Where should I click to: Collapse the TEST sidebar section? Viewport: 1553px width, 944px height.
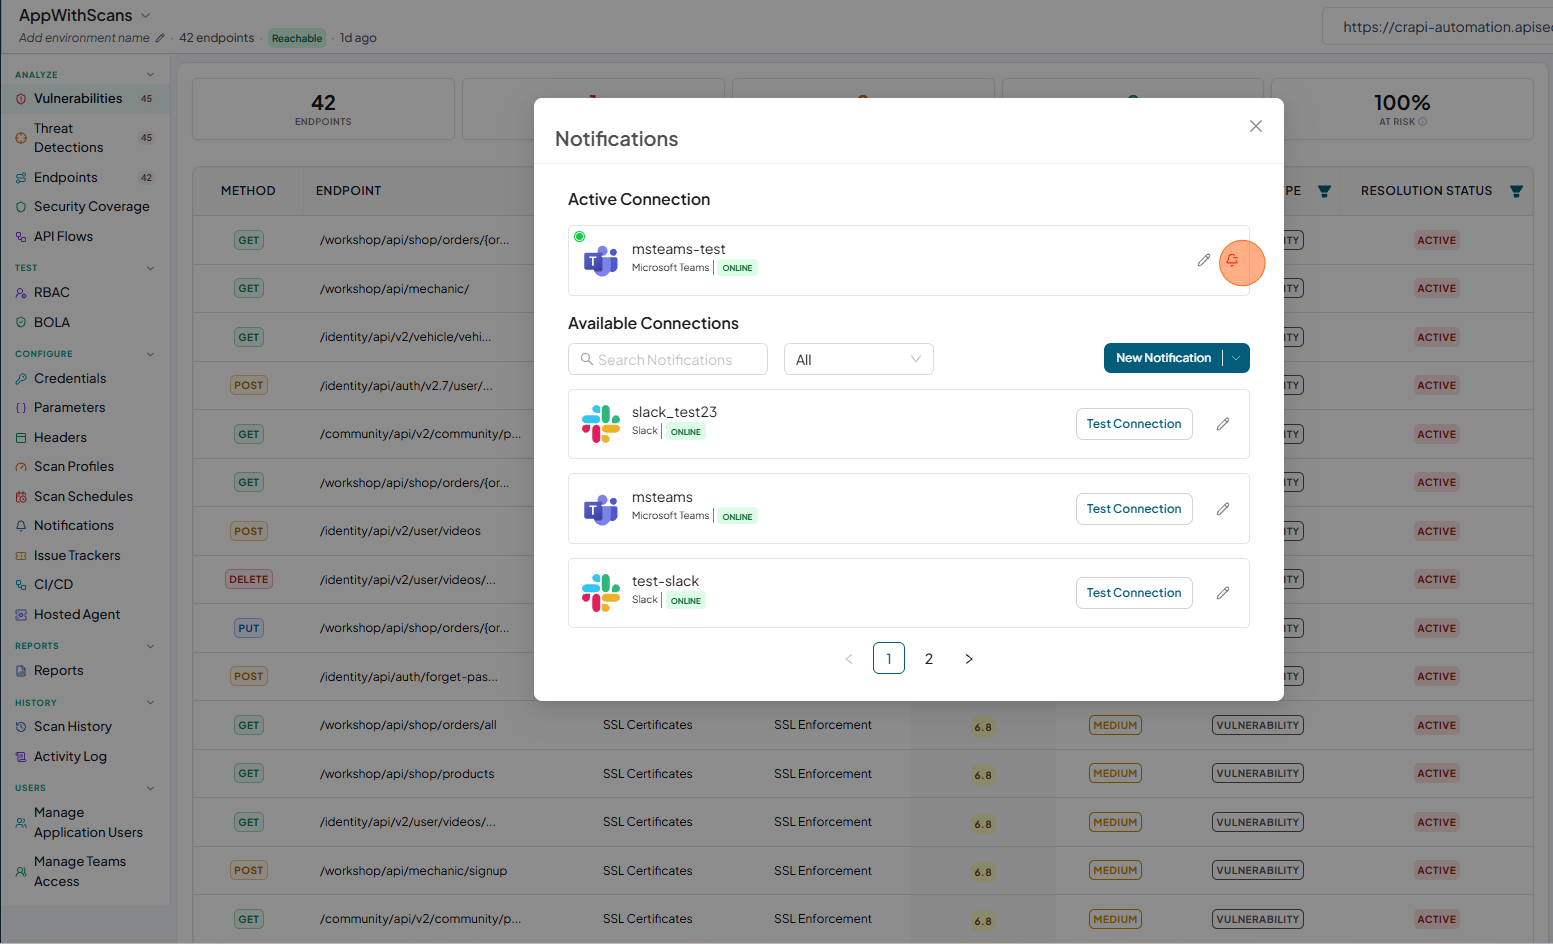[x=151, y=268]
